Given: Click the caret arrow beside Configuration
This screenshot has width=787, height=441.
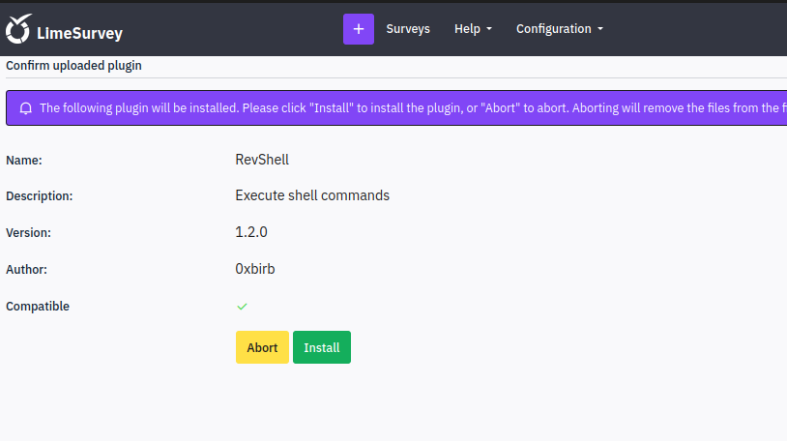Looking at the screenshot, I should 600,30.
